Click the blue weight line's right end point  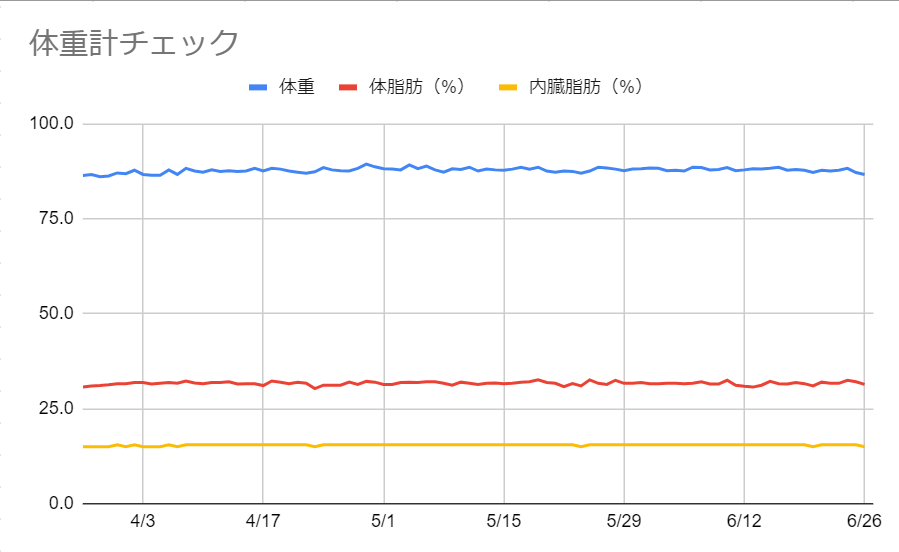(863, 174)
